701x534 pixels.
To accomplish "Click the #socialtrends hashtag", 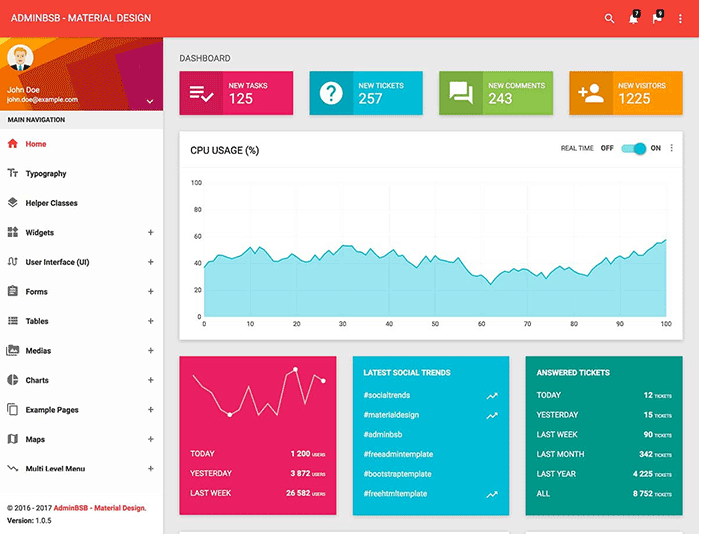I will tap(387, 395).
